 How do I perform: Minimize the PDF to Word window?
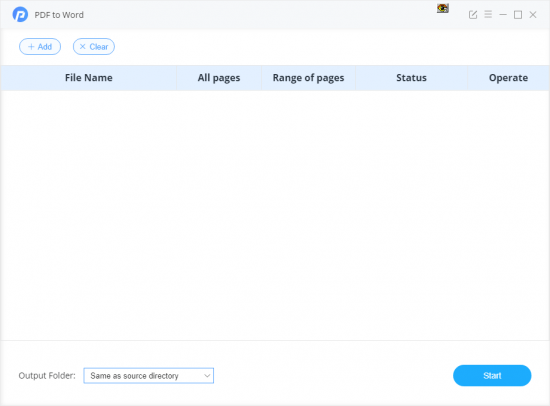(503, 15)
